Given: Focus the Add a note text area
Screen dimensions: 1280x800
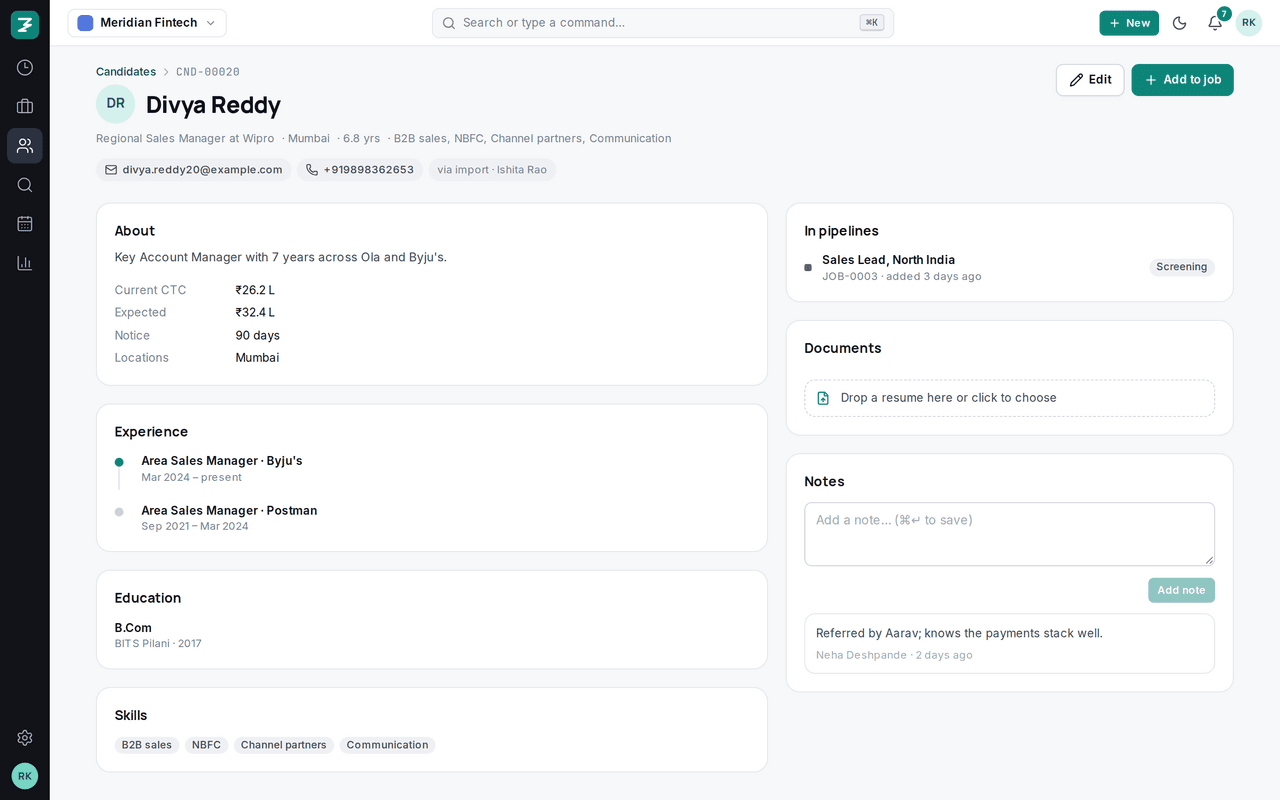Looking at the screenshot, I should (x=1010, y=534).
